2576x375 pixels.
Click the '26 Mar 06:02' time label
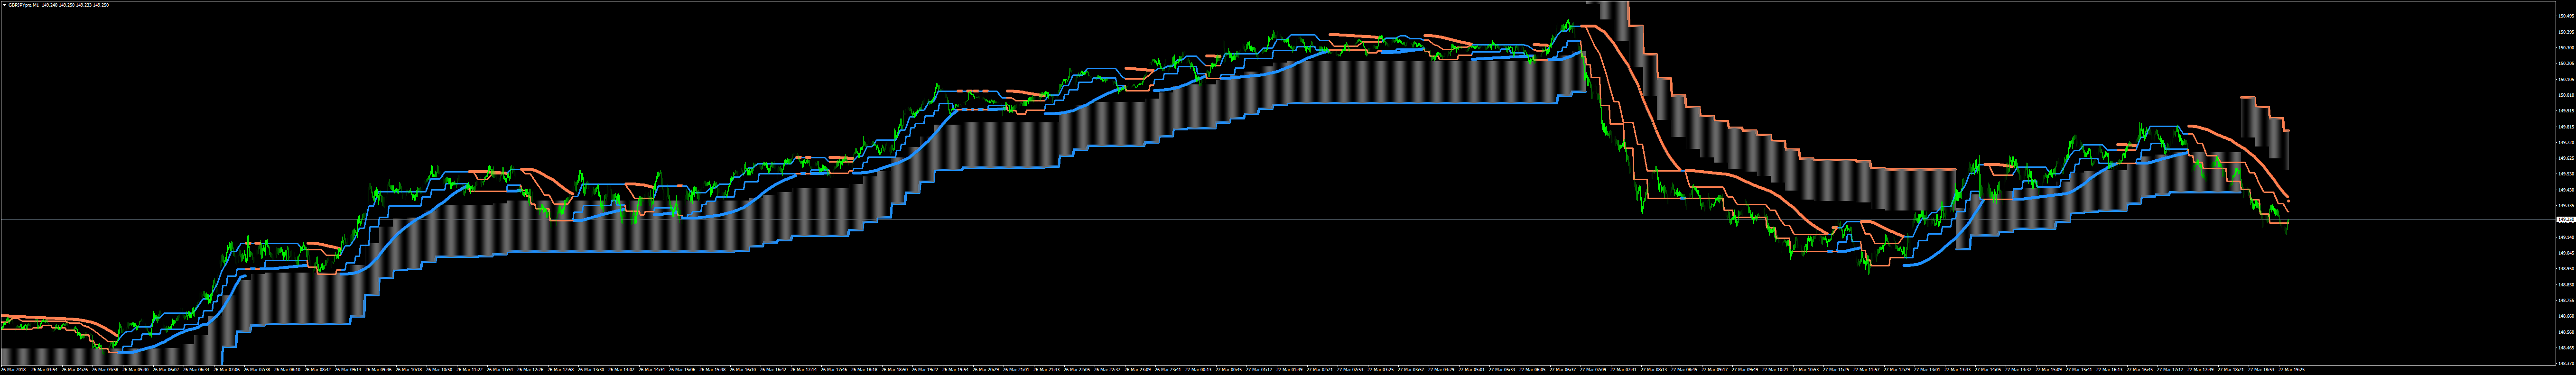pos(166,370)
